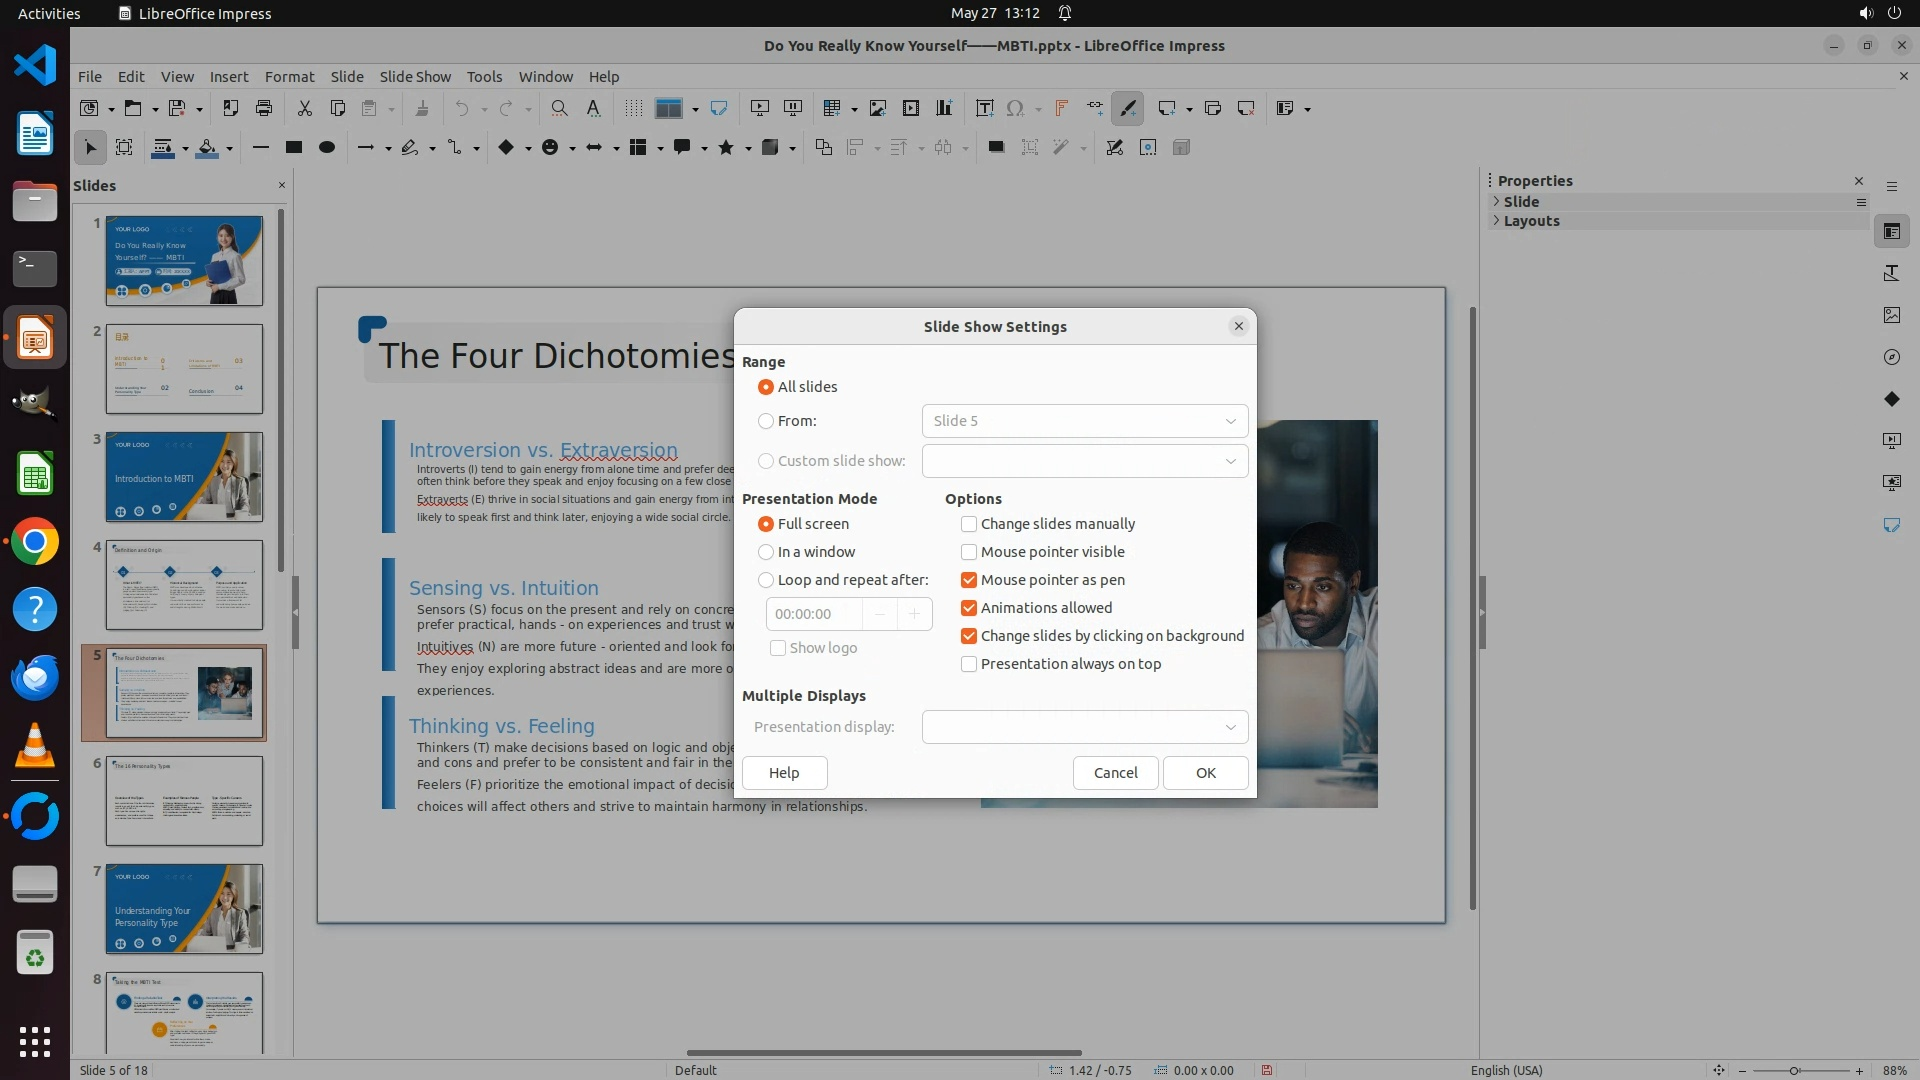Select the In a window radio button

[766, 552]
